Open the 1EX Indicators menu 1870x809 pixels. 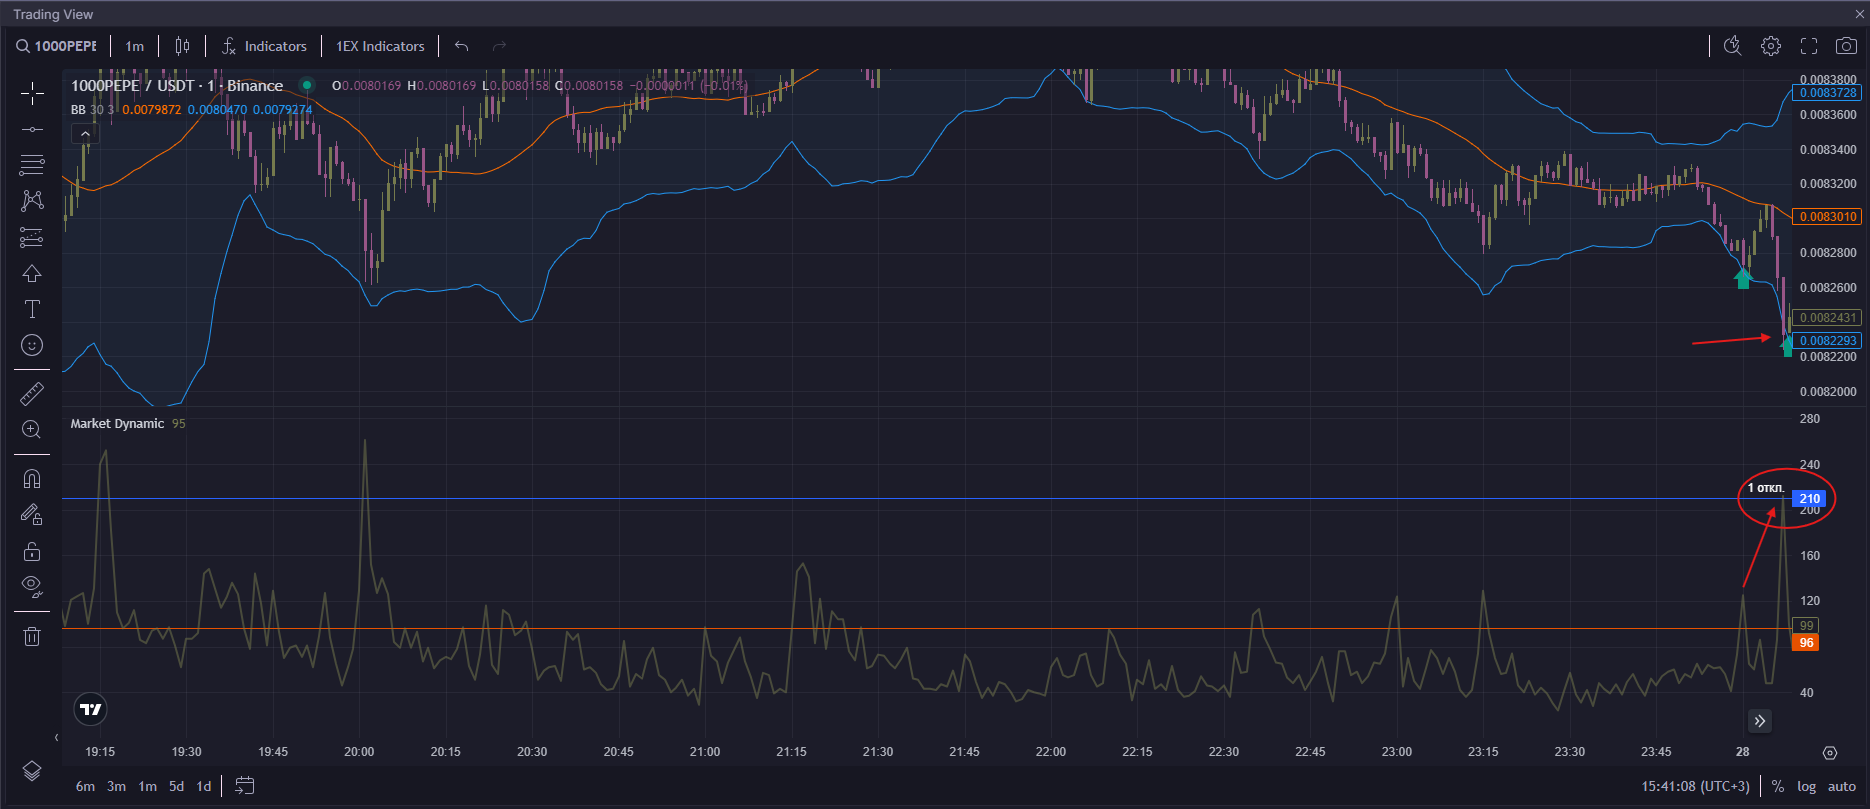tap(380, 46)
